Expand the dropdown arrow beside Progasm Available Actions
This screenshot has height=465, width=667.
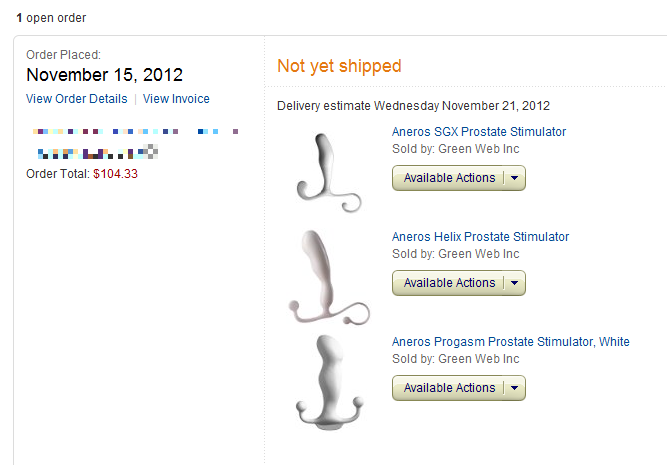pyautogui.click(x=515, y=388)
